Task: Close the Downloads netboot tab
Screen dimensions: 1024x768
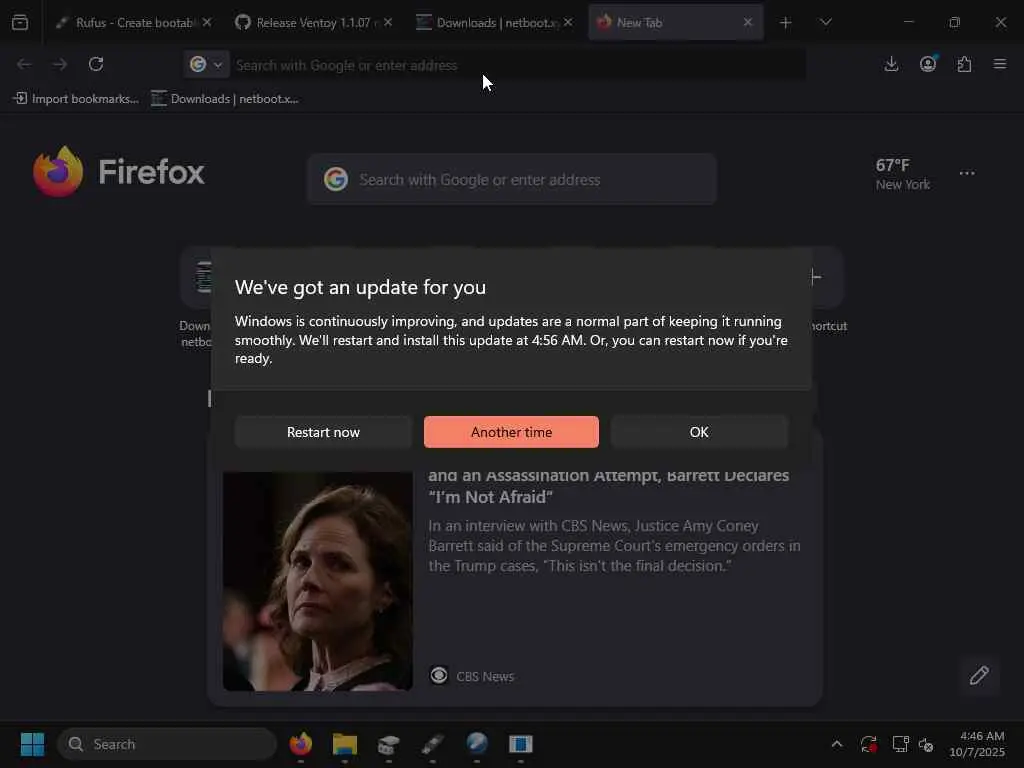Action: 568,22
